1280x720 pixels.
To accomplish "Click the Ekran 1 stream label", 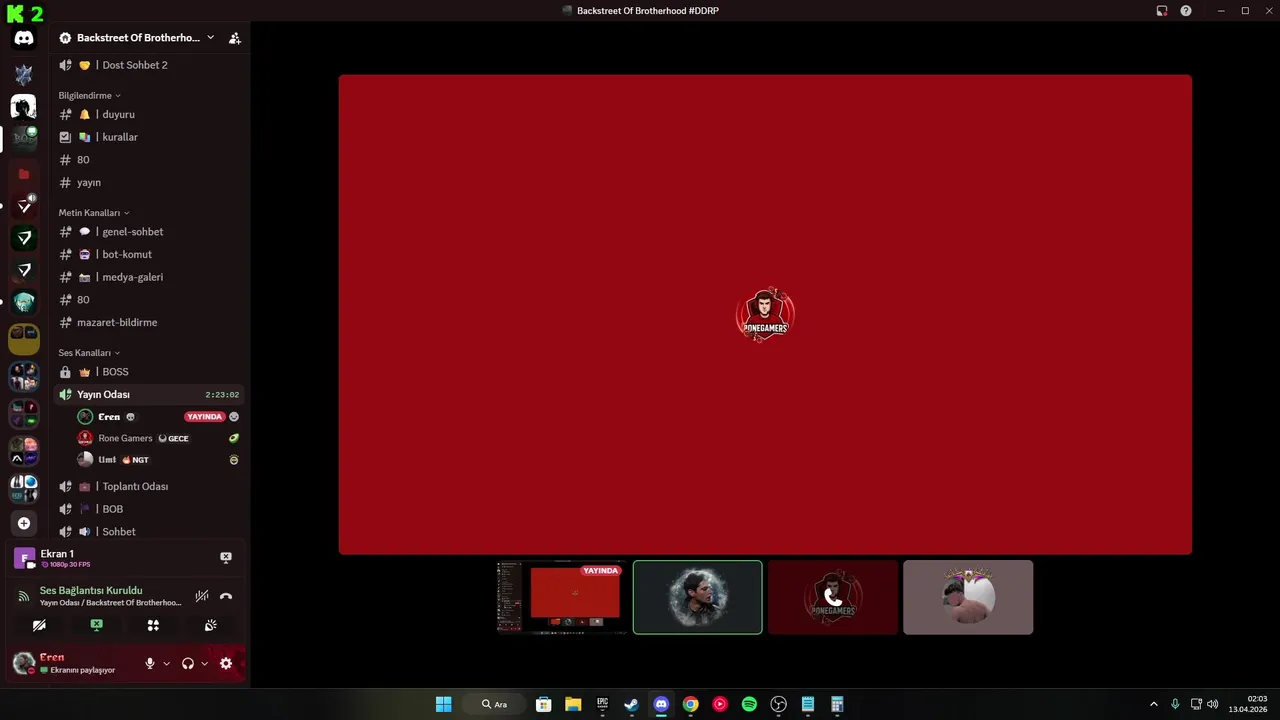I will (57, 554).
